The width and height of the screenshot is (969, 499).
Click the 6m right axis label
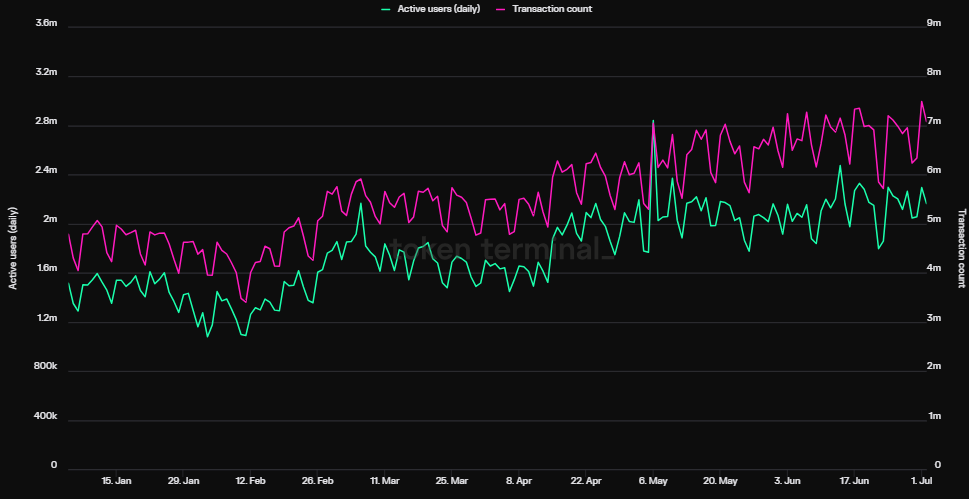click(934, 170)
